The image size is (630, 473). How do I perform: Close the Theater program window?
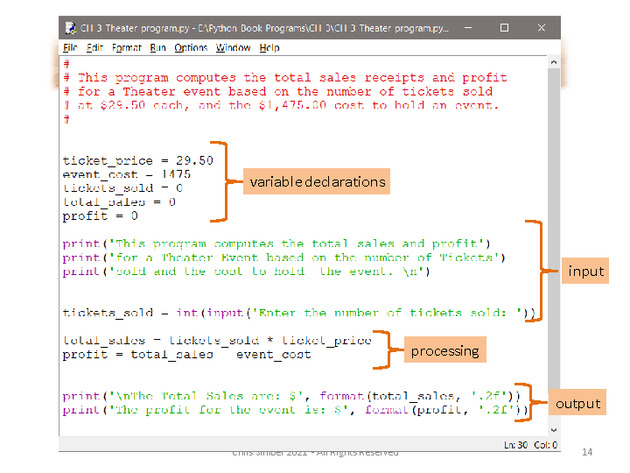click(x=541, y=28)
